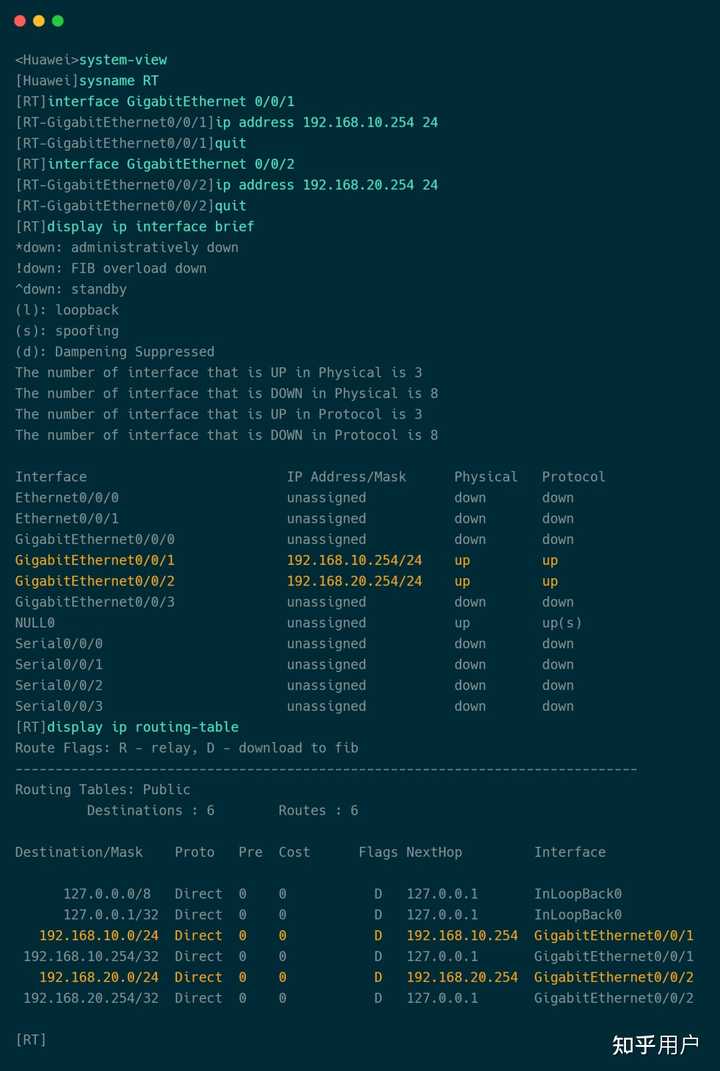Click the Serial0/0/3 interface entry
The image size is (720, 1071).
pos(58,707)
